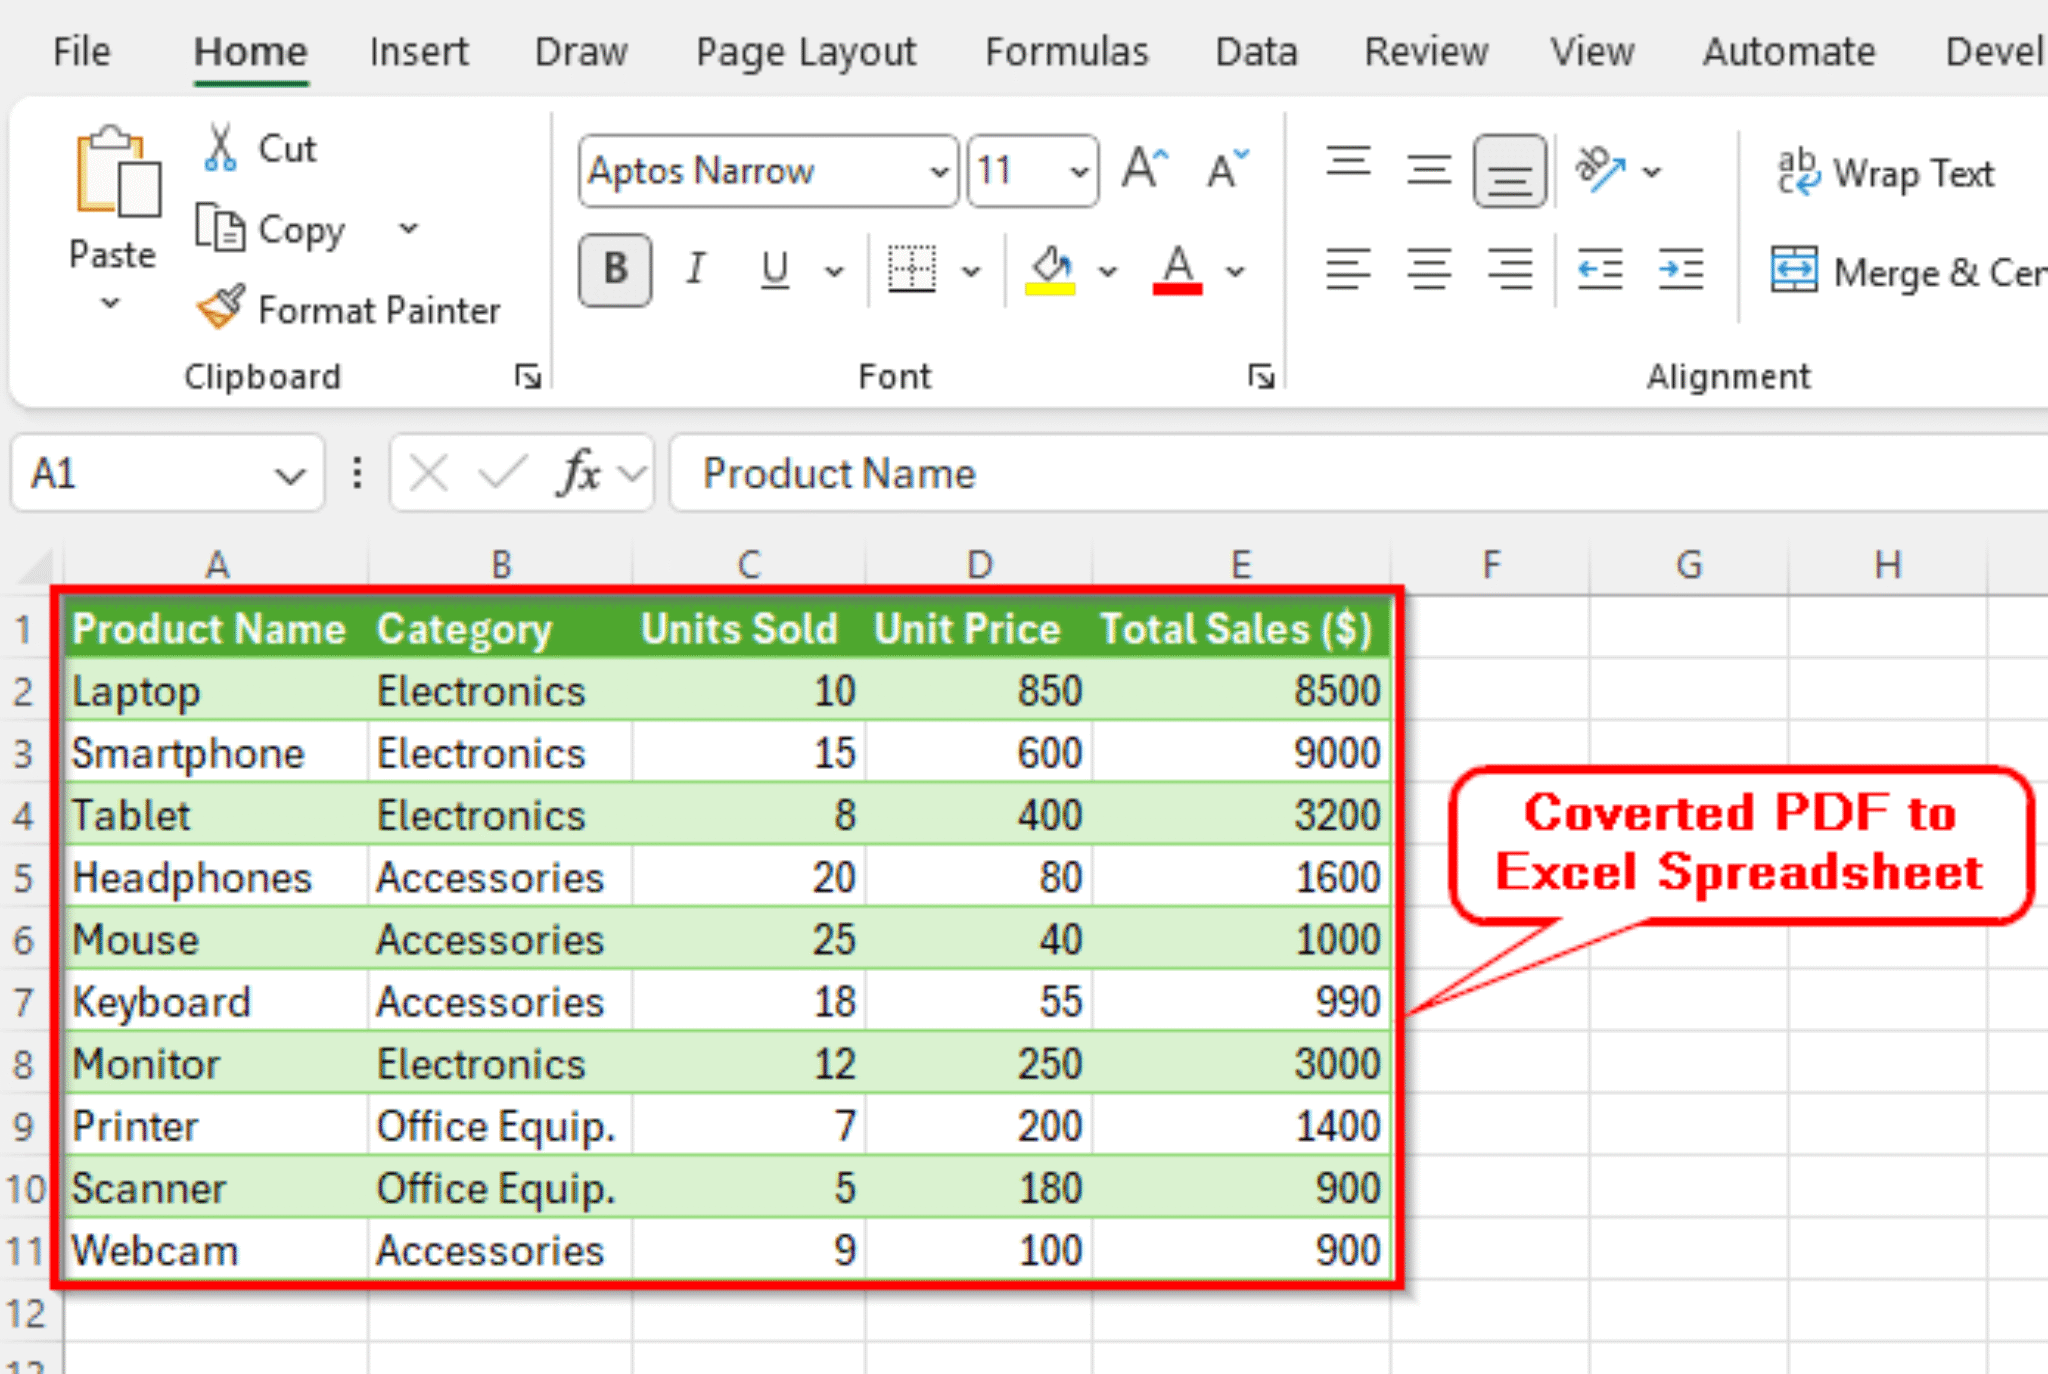This screenshot has height=1374, width=2048.
Task: Open Fill Color palette arrow
Action: [1107, 271]
